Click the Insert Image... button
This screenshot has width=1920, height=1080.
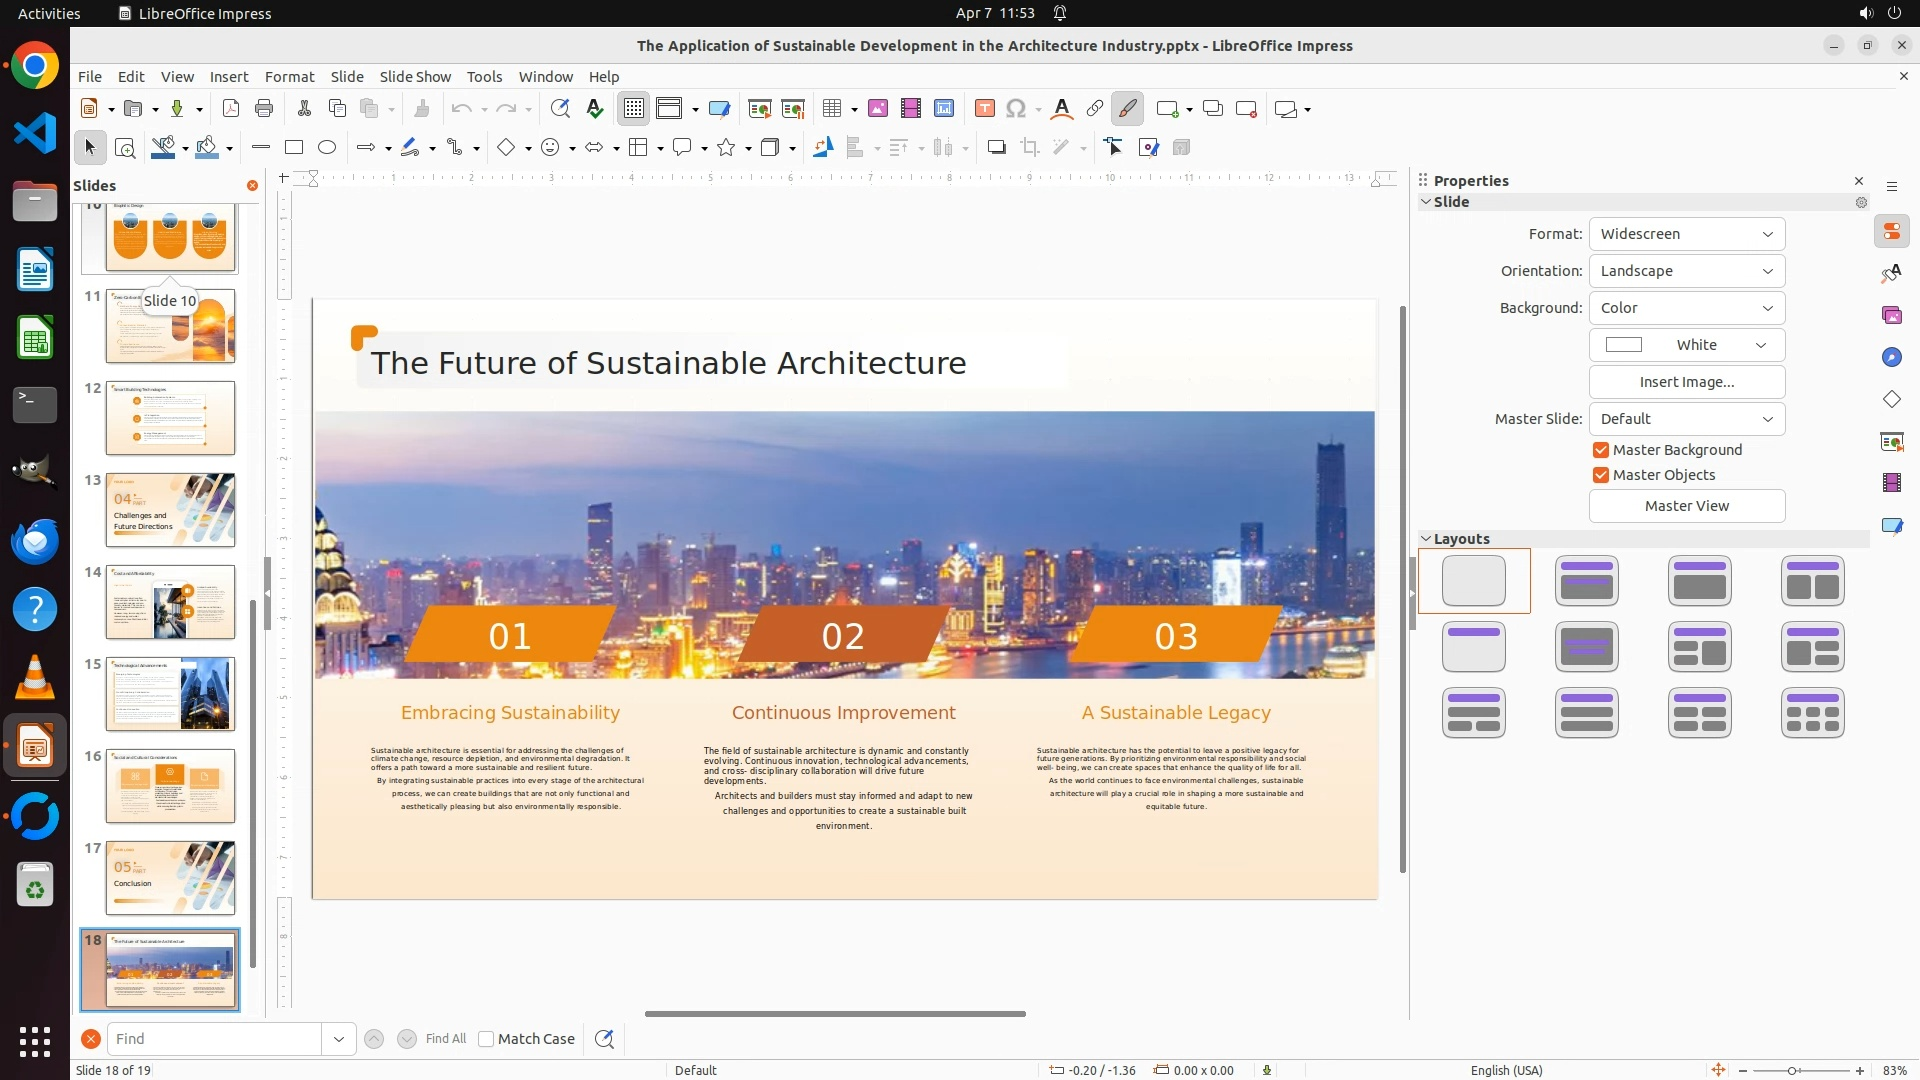(1686, 382)
